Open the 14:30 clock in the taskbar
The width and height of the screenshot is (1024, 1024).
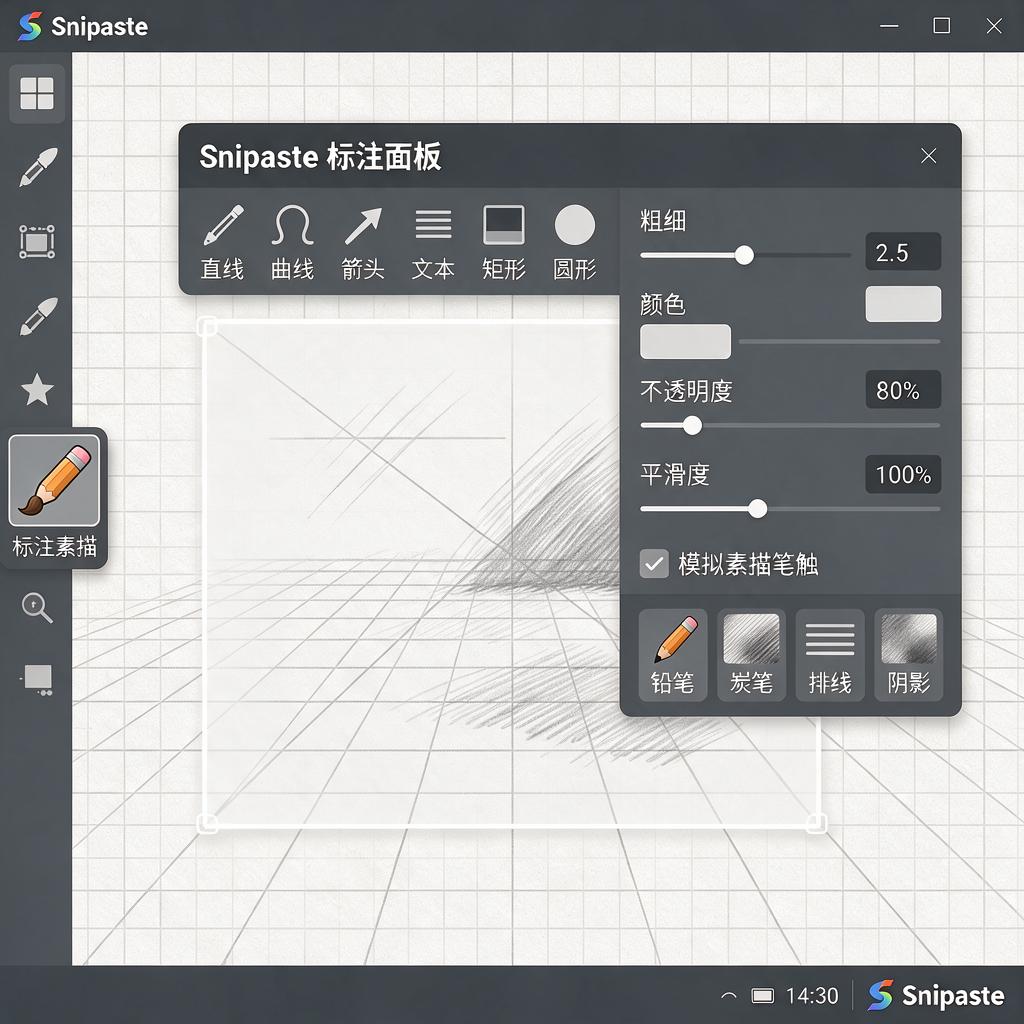(x=812, y=996)
